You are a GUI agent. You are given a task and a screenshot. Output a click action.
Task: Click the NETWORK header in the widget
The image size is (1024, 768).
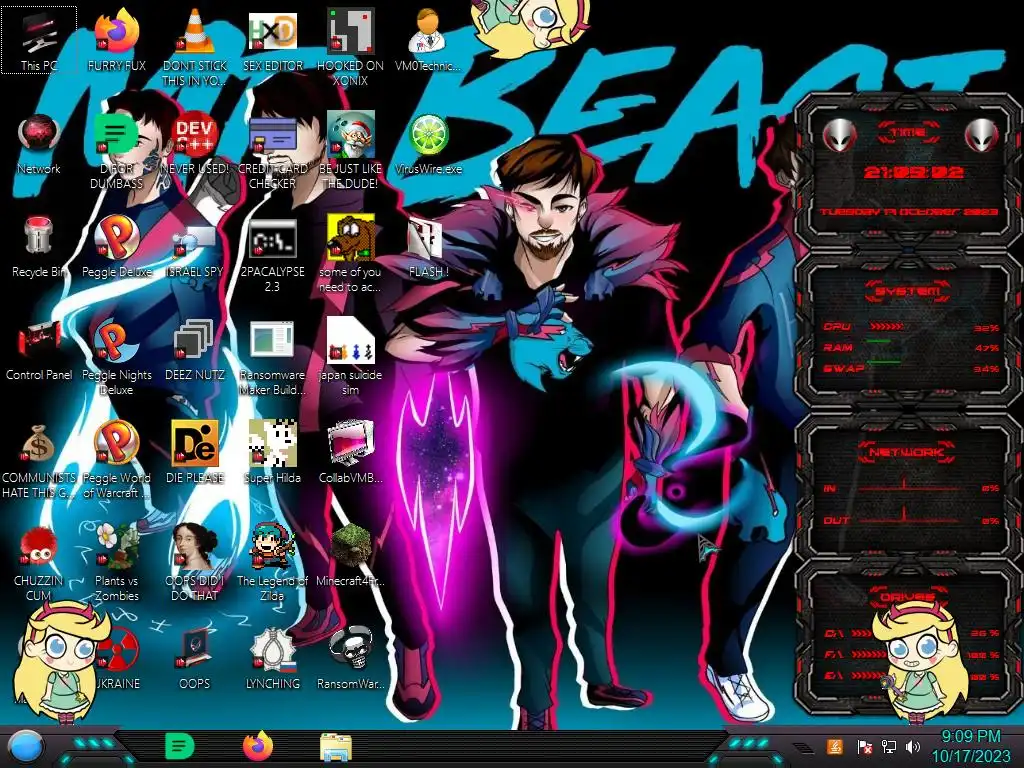(906, 451)
